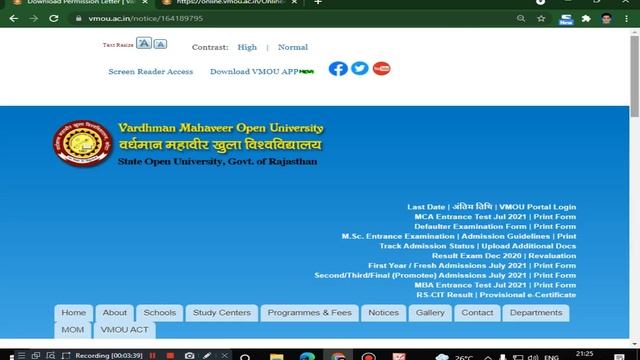Open the blue "New" extension icon
640x360 pixels.
[x=566, y=19]
